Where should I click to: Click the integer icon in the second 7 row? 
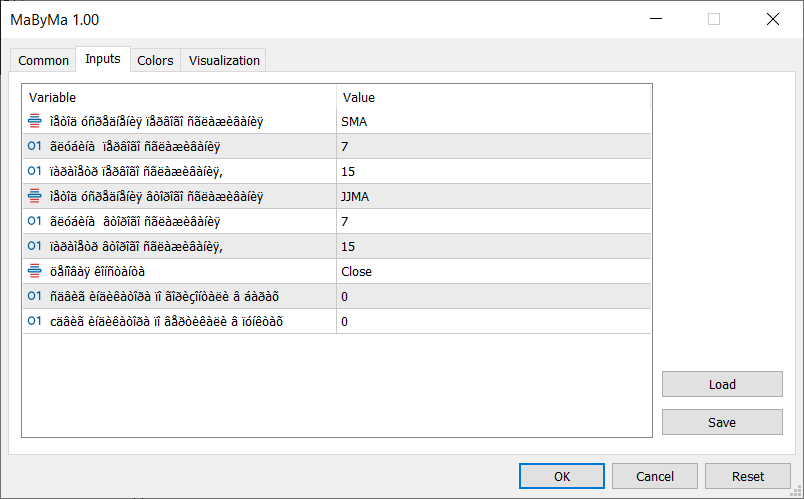pos(35,221)
